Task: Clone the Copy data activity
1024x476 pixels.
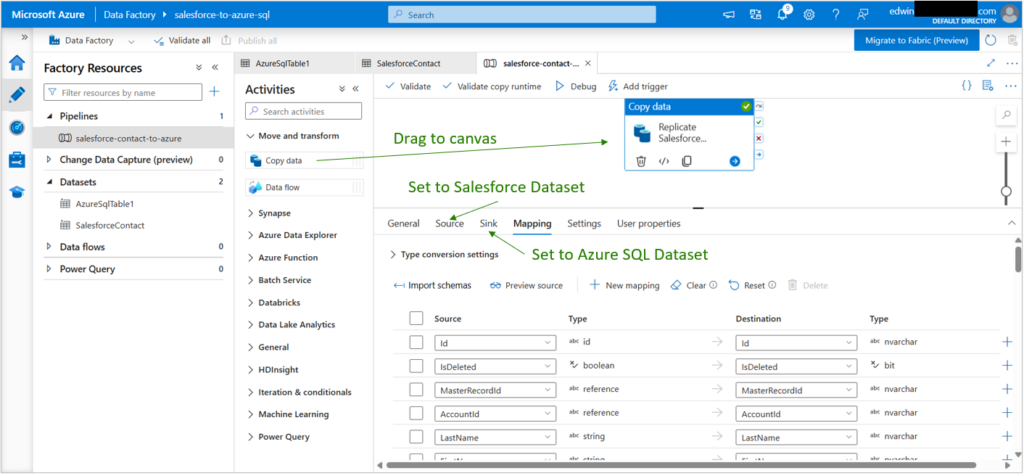Action: (686, 161)
